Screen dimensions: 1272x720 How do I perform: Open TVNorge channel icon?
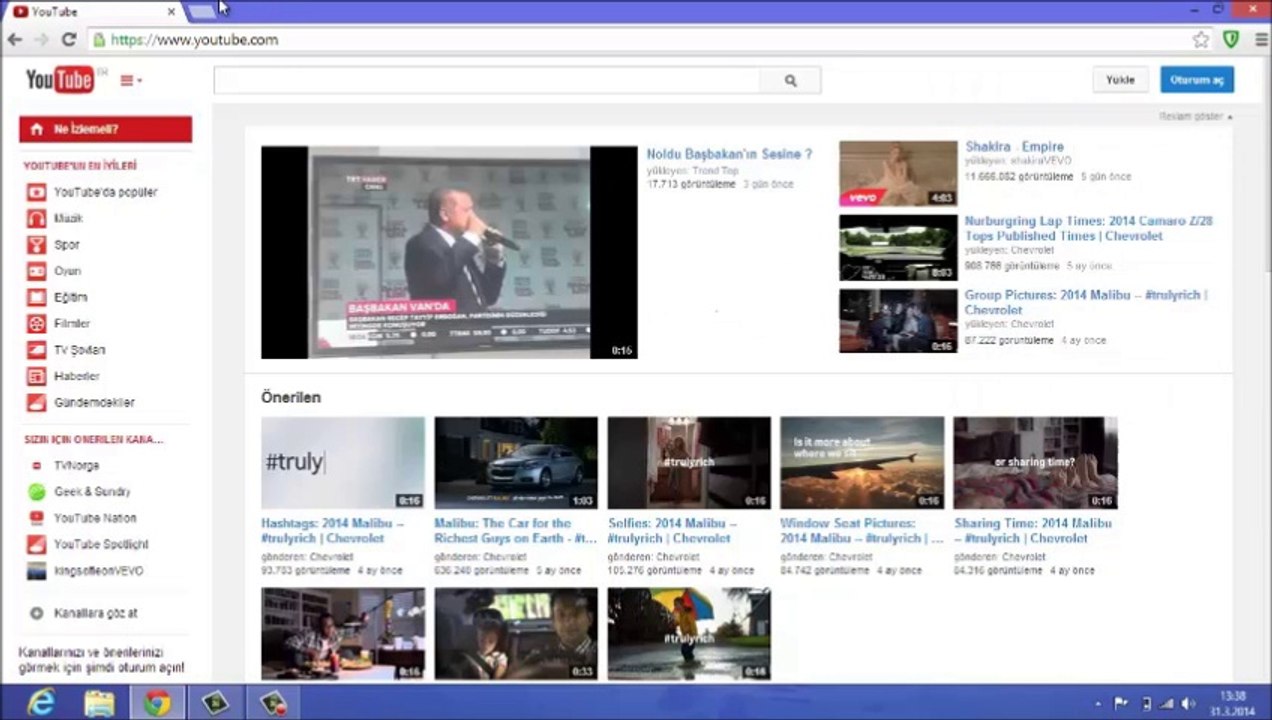(x=36, y=465)
